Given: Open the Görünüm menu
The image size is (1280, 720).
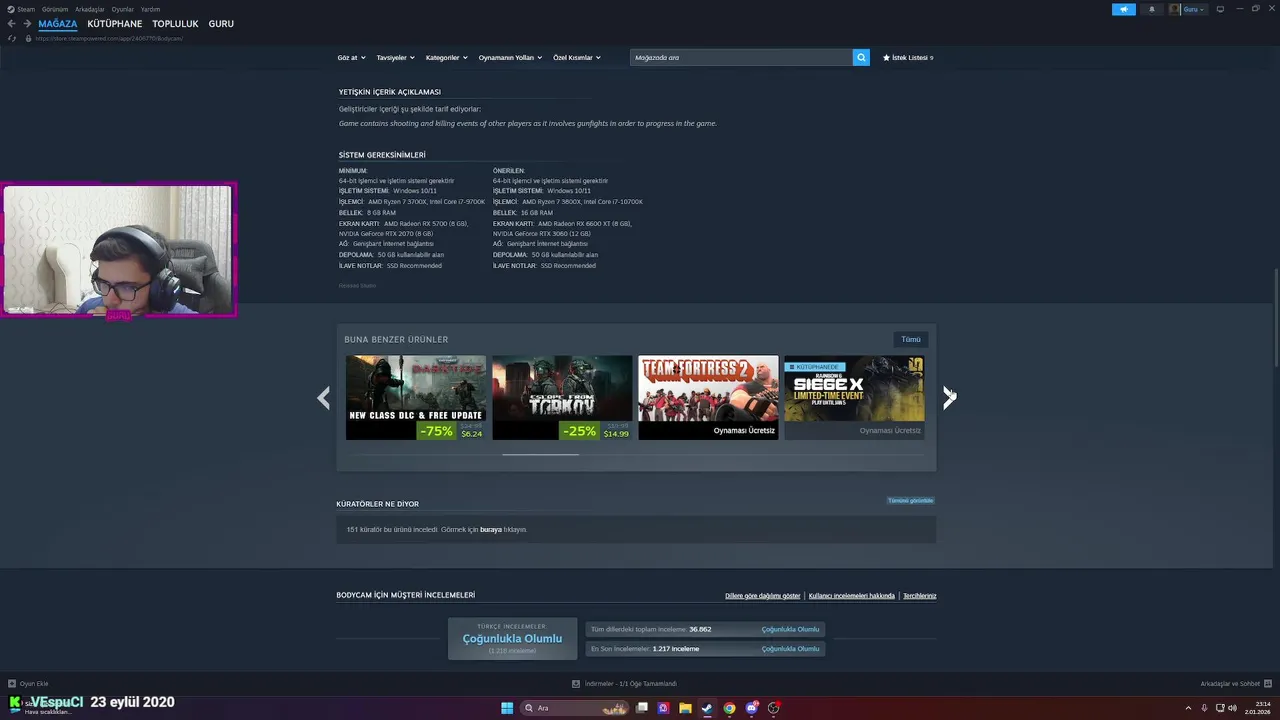Looking at the screenshot, I should point(55,9).
